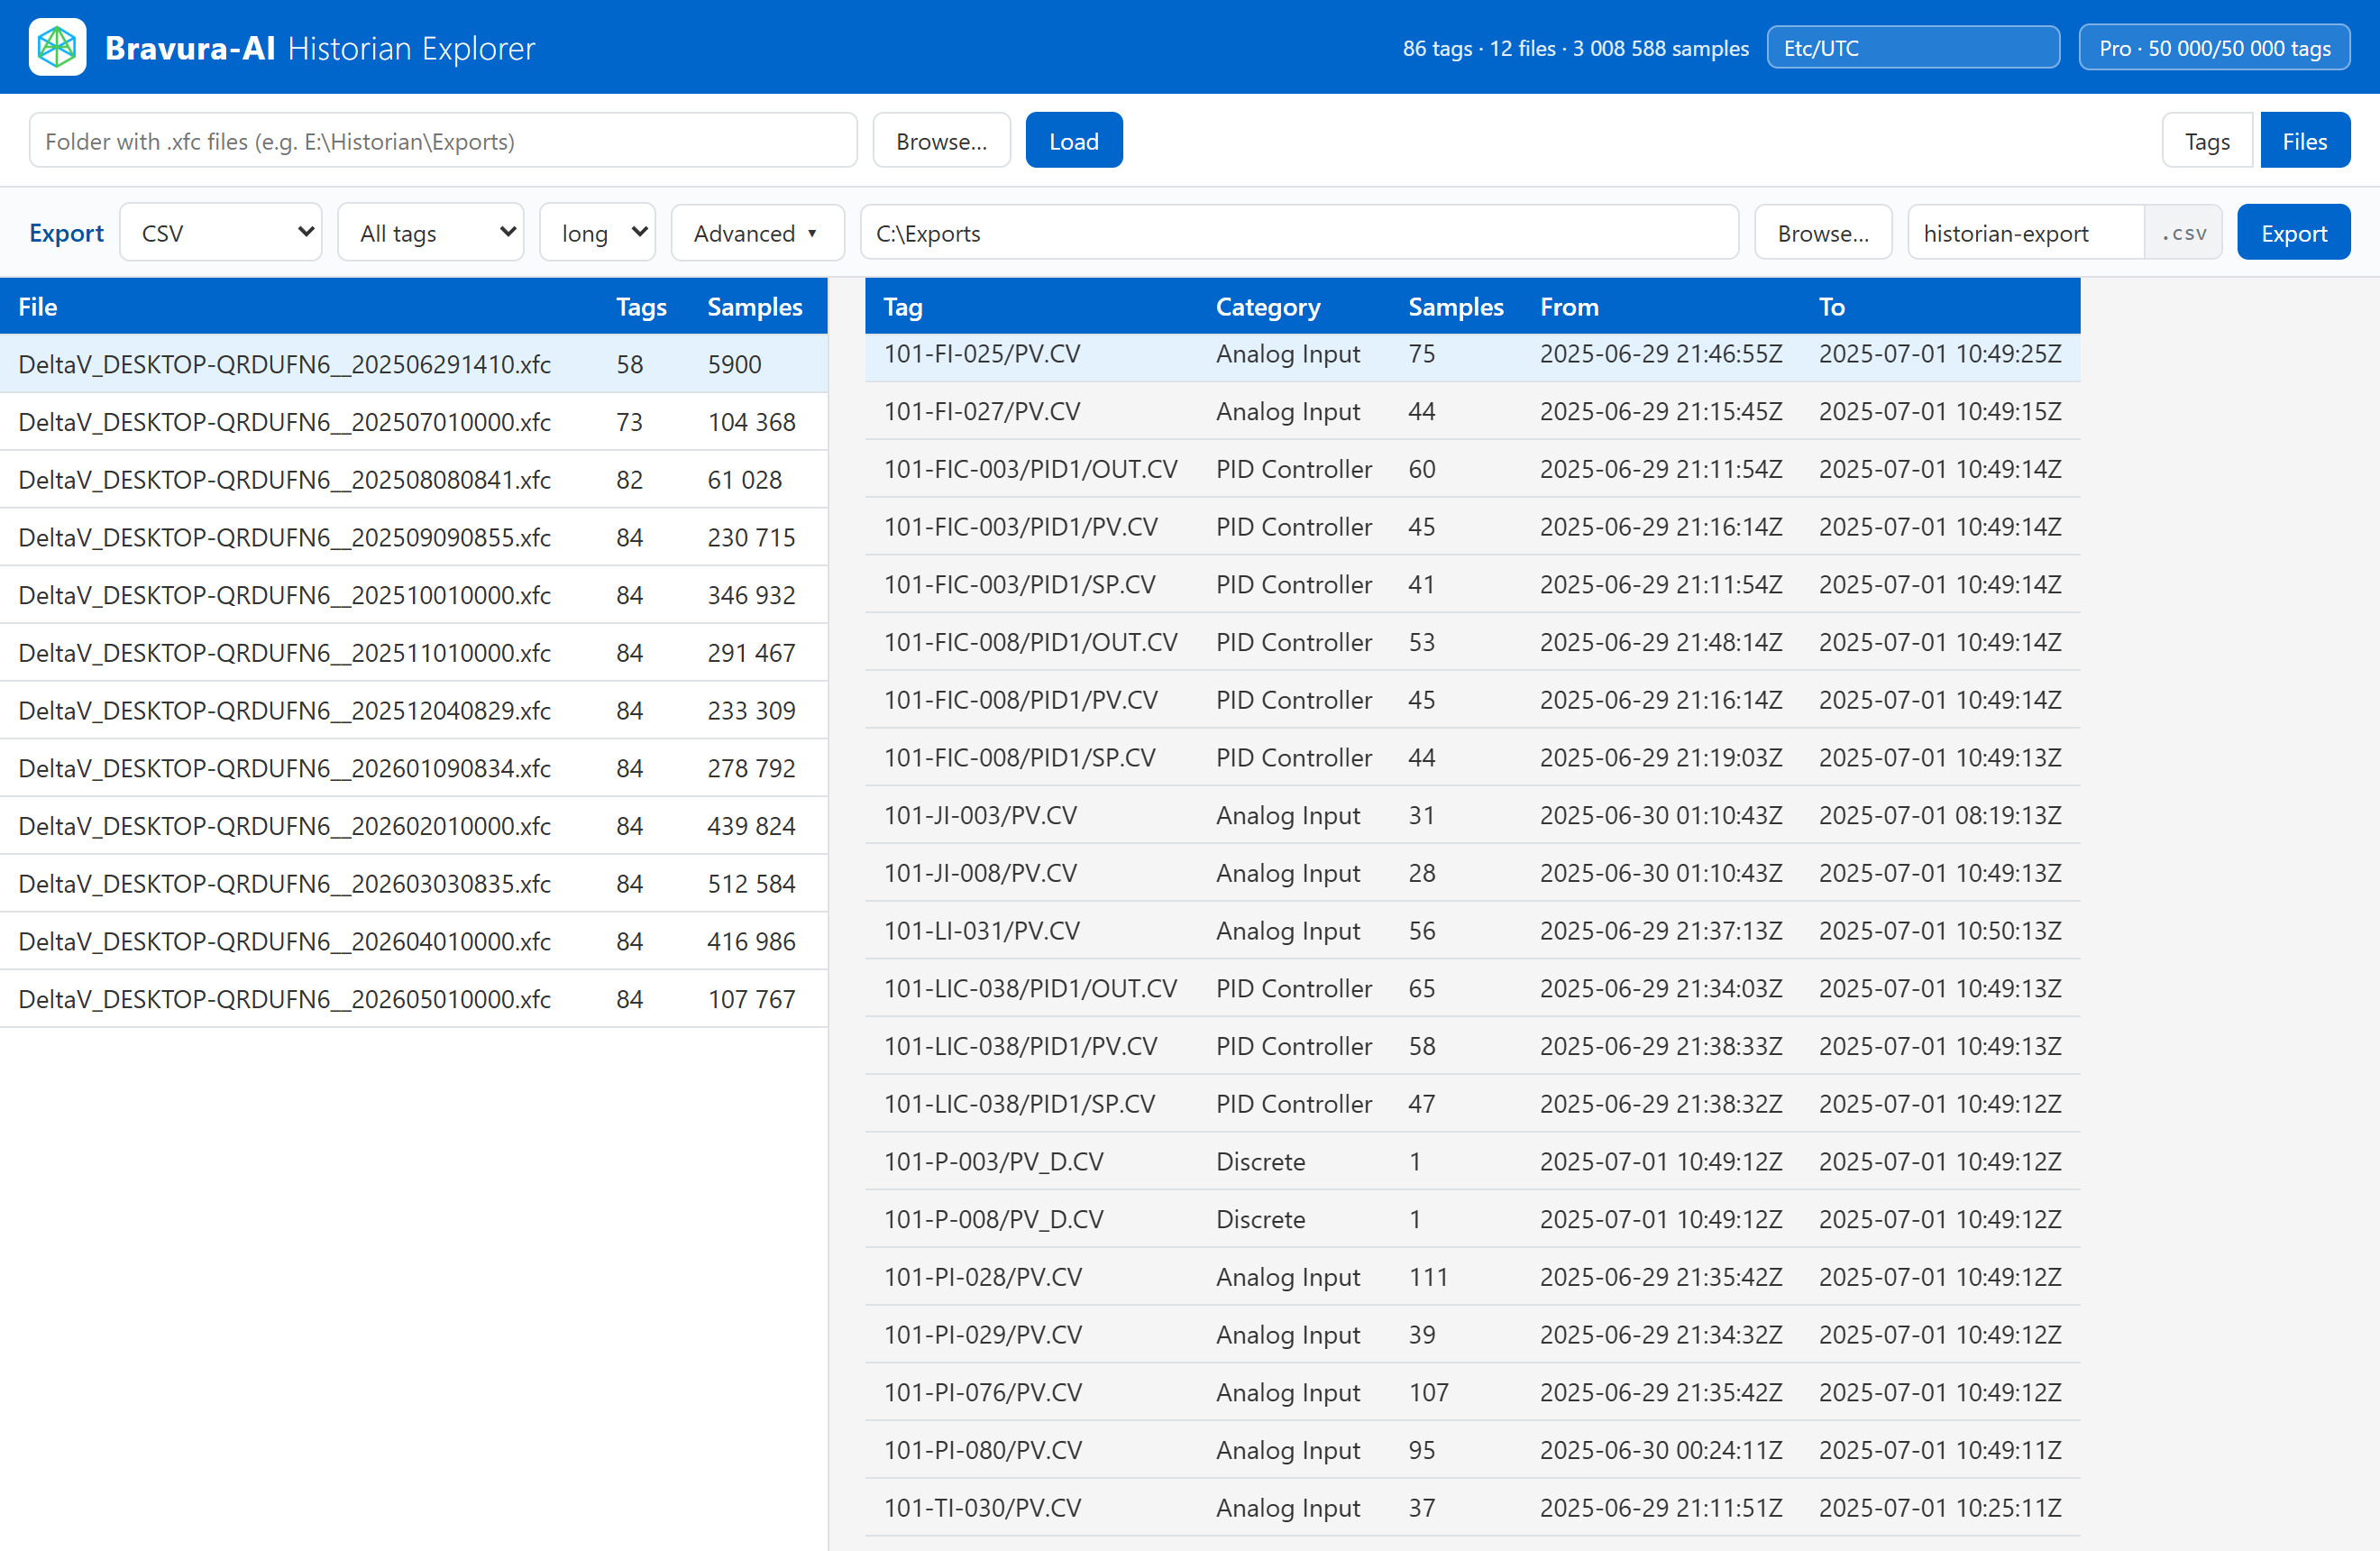Screen dimensions: 2380x1551
Task: Select tag row 101-LIC-038/PID1/OUT.CV
Action: click(1472, 988)
